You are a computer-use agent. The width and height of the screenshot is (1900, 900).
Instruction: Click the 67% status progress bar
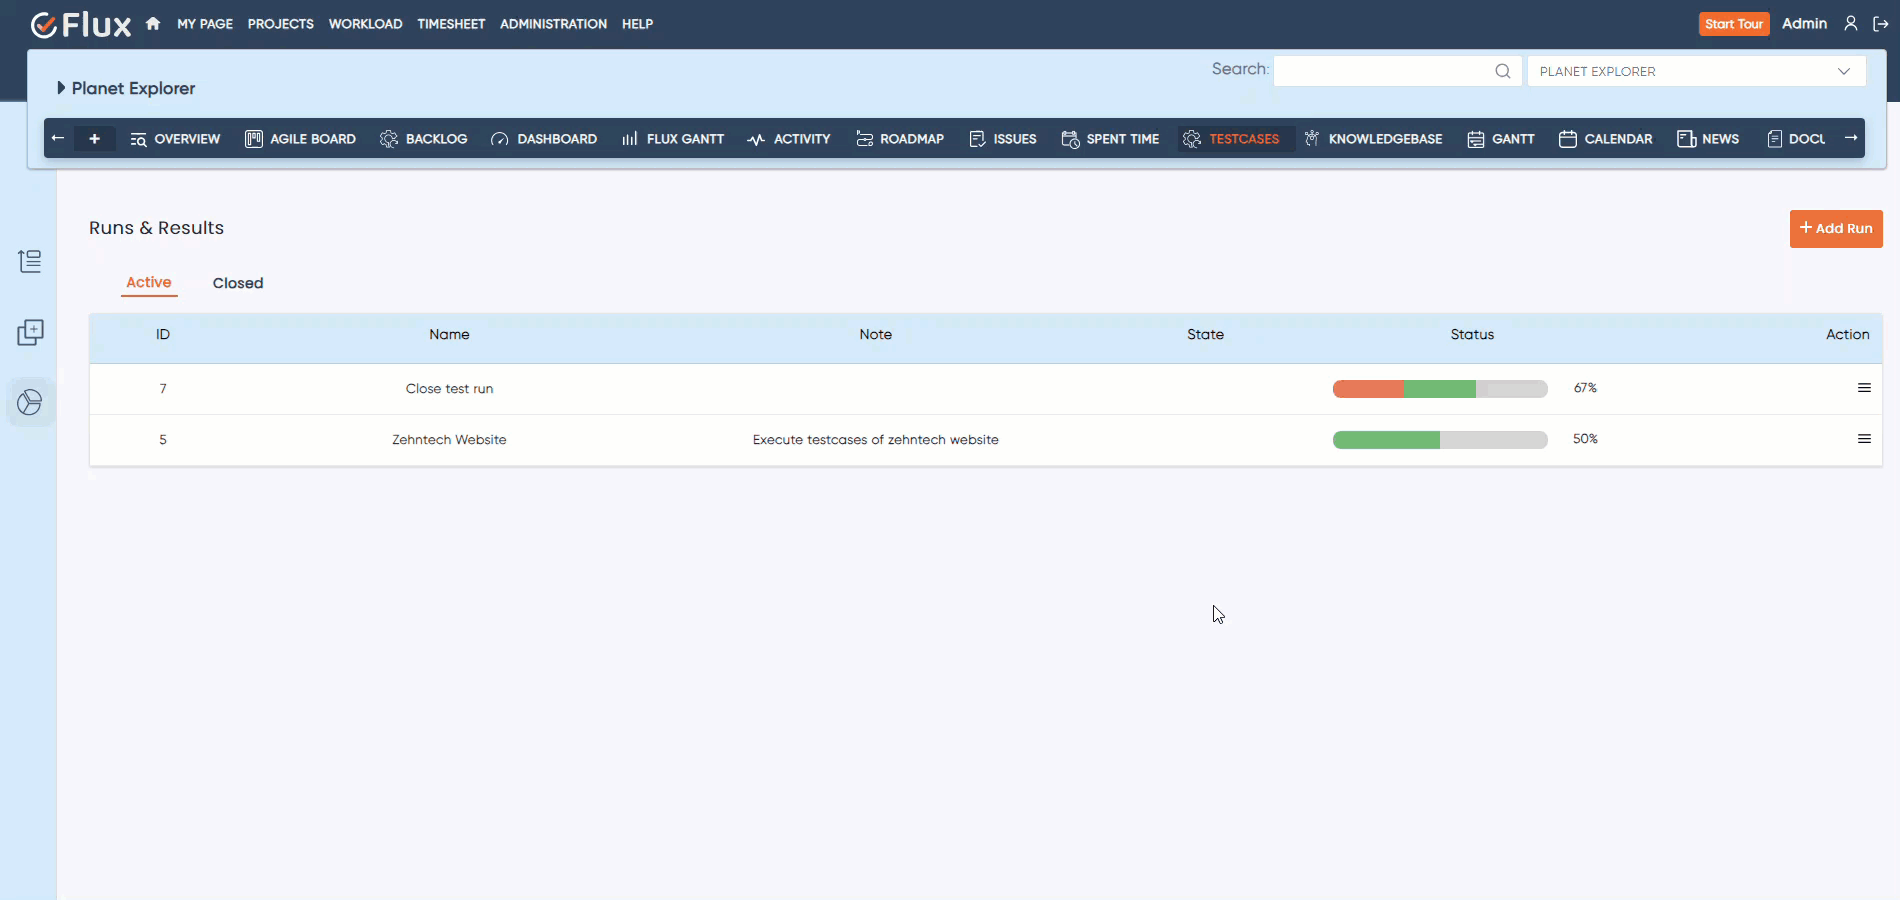(x=1439, y=389)
